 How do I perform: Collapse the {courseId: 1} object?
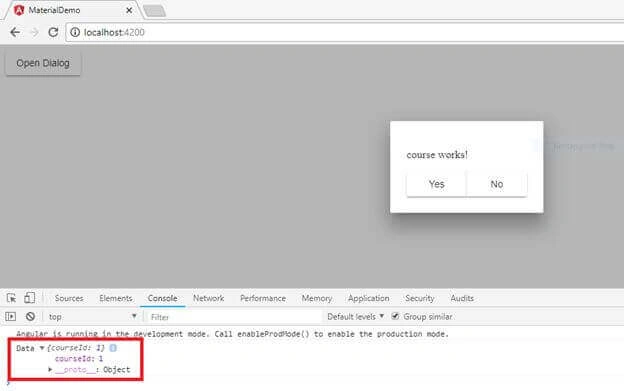pyautogui.click(x=42, y=348)
